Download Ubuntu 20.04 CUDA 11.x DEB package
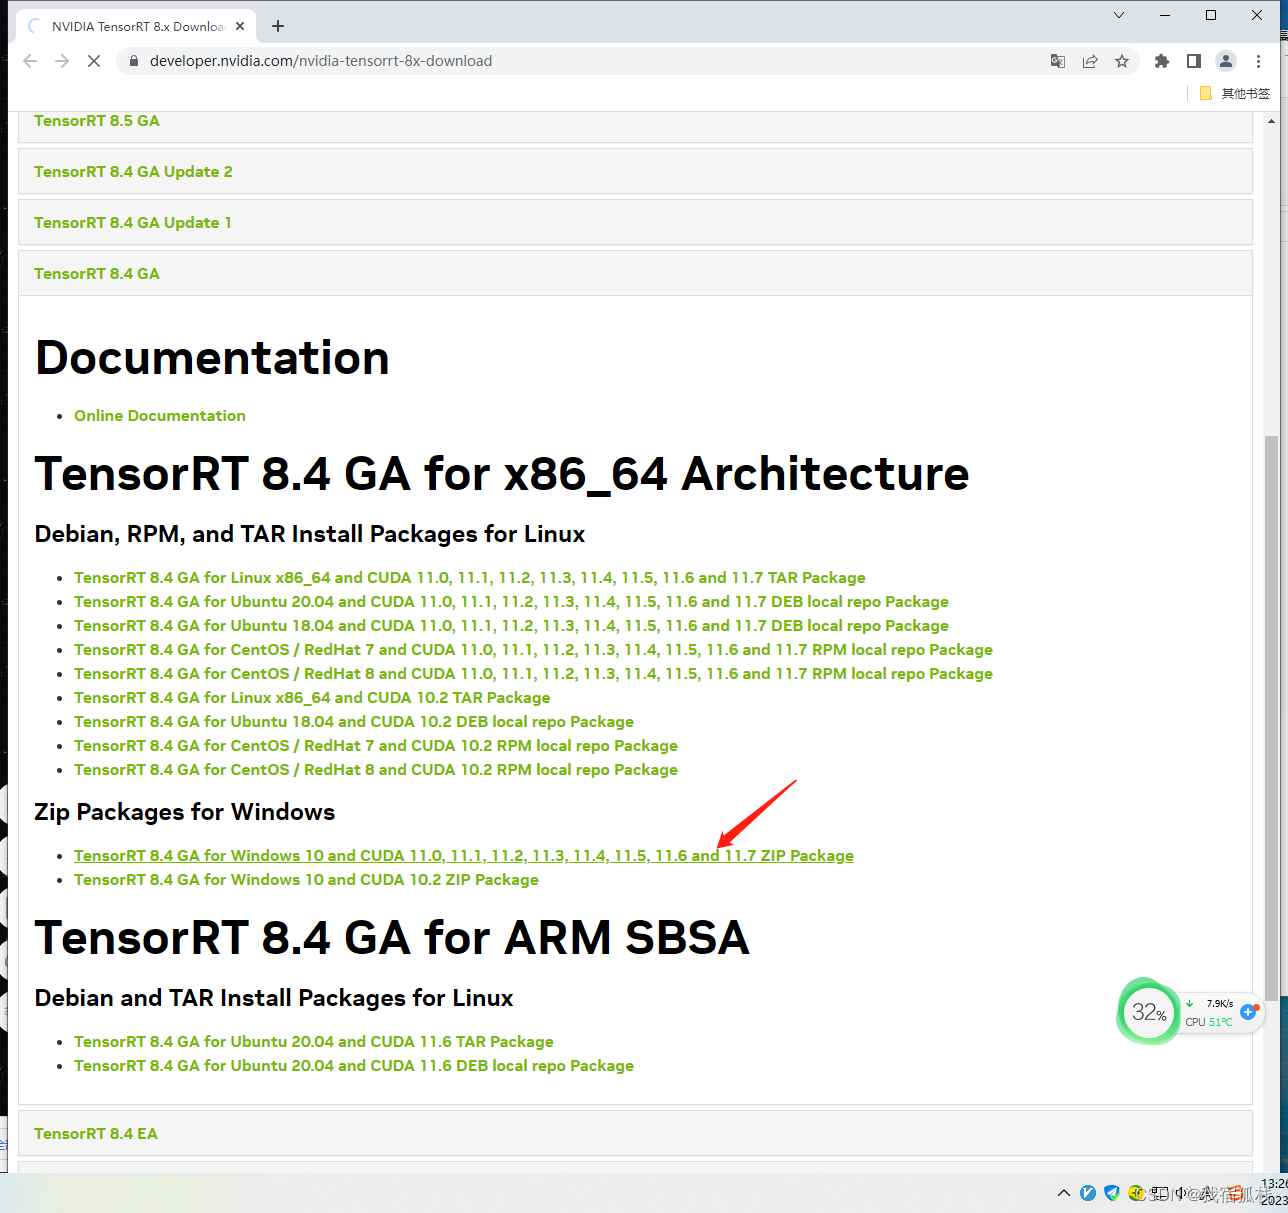Screen dimensions: 1288x1213 click(x=511, y=602)
